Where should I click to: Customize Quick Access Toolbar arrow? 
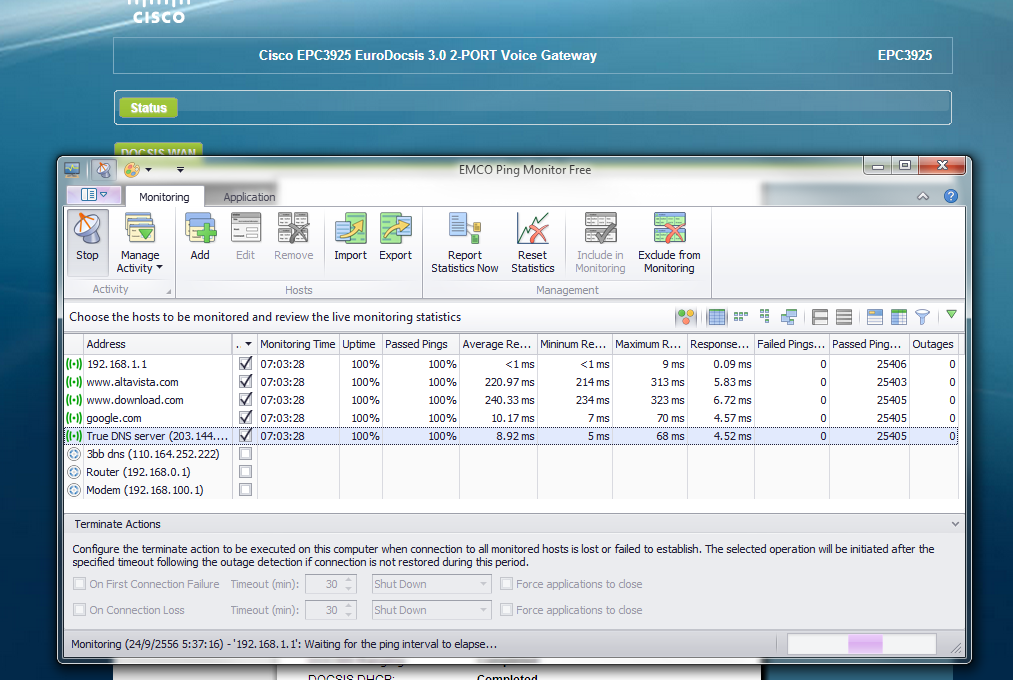click(180, 170)
